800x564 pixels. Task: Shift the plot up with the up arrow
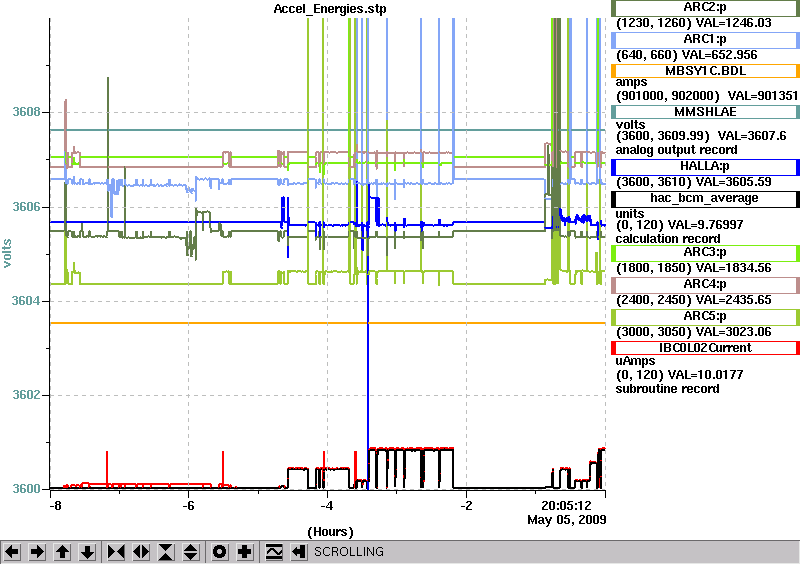coord(62,552)
